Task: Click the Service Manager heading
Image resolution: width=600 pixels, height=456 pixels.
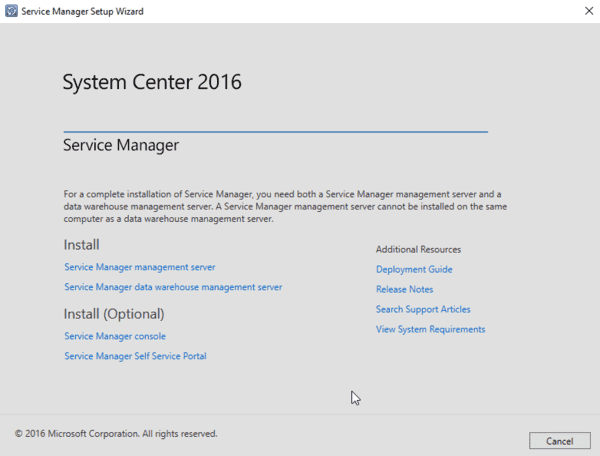Action: [121, 145]
